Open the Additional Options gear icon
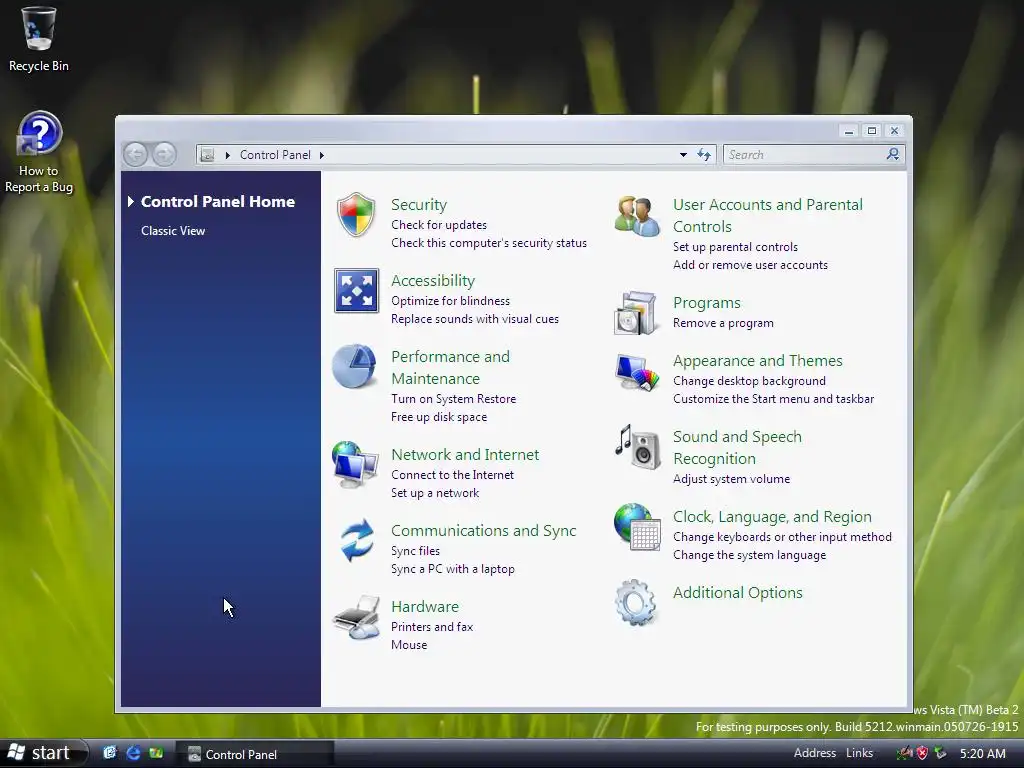 (635, 602)
